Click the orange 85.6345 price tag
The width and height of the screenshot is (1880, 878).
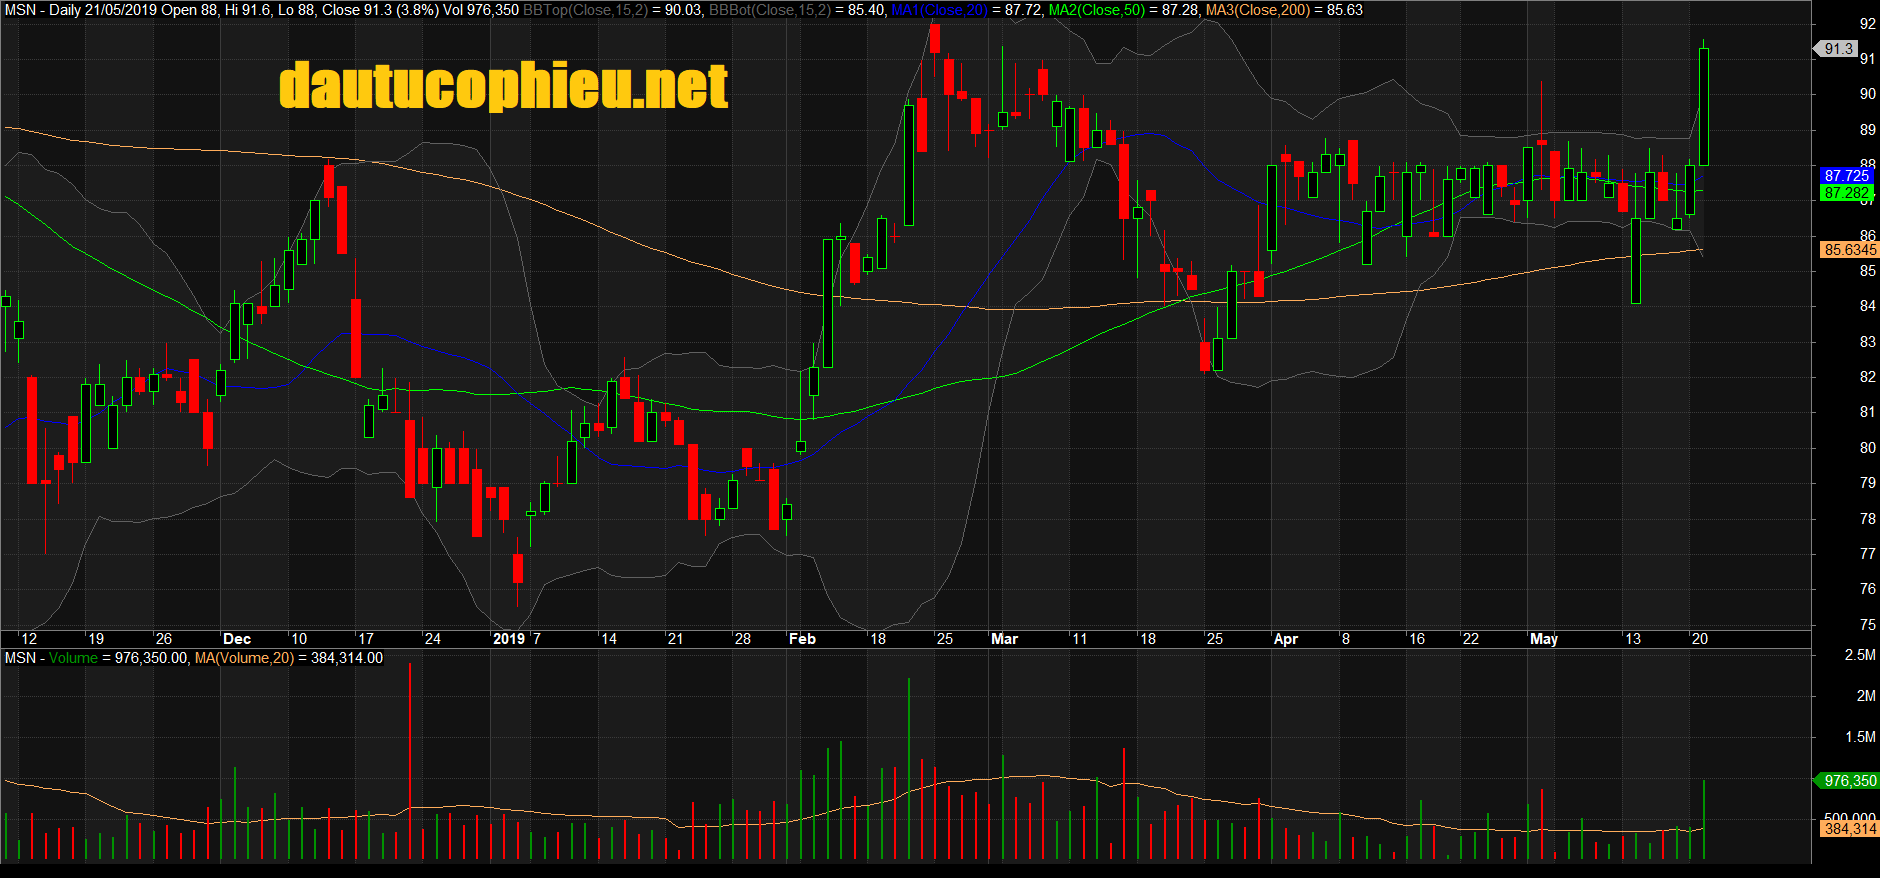1849,250
